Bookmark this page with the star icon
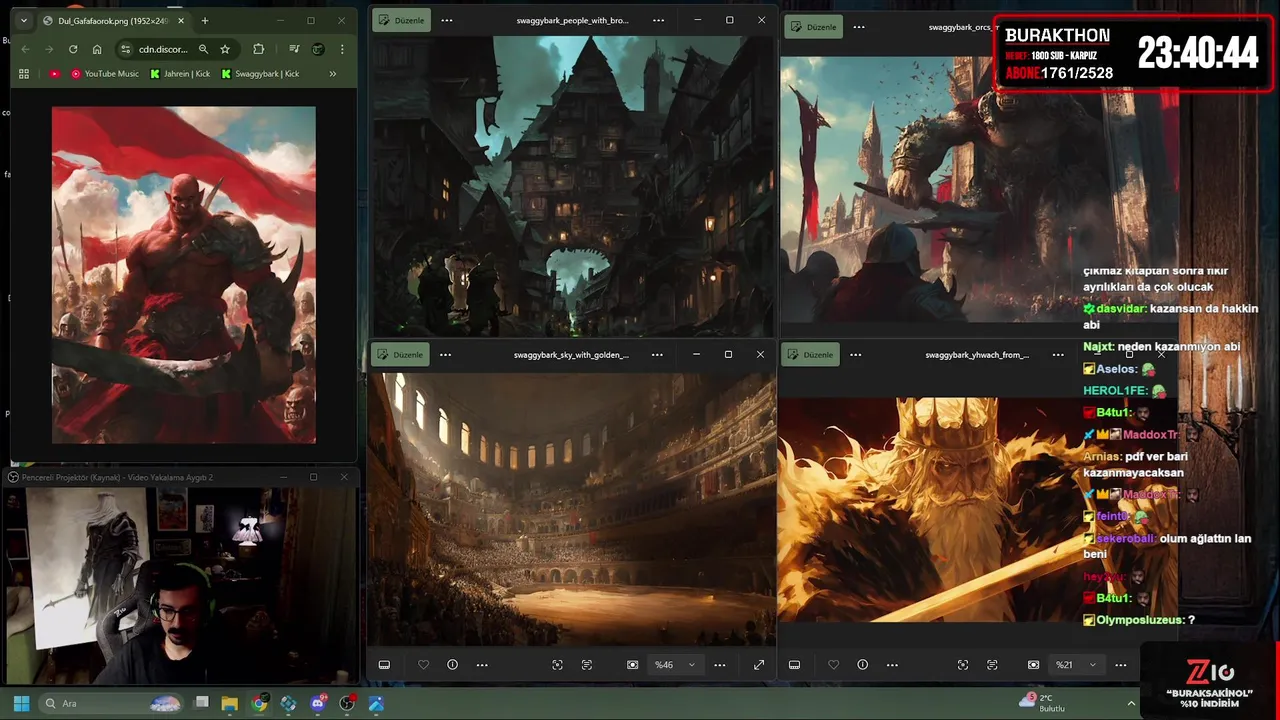This screenshot has height=720, width=1280. pos(225,49)
